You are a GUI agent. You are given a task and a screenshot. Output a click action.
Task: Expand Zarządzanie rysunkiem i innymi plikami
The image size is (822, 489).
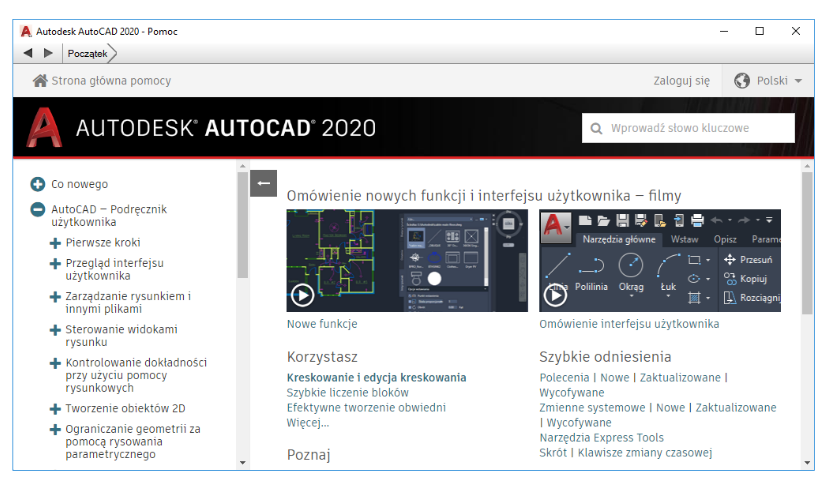click(55, 297)
